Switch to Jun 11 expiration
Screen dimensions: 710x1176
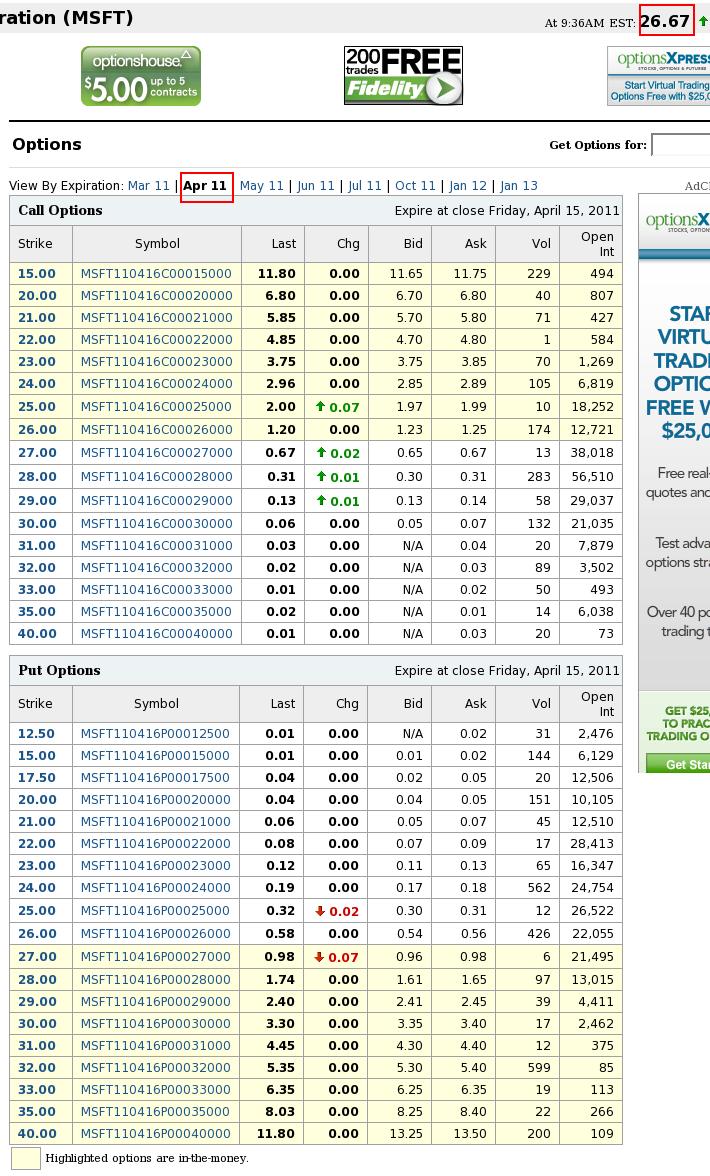(x=316, y=186)
